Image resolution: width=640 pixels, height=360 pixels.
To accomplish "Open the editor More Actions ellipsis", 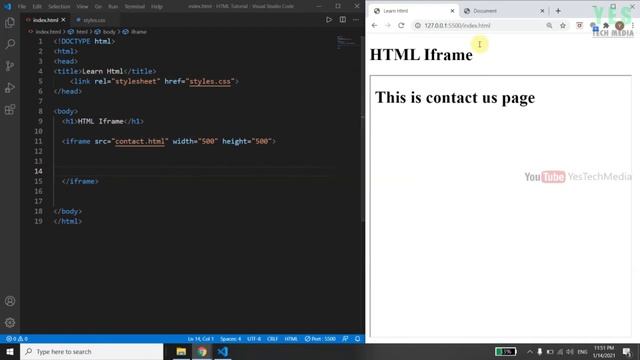I will point(356,20).
